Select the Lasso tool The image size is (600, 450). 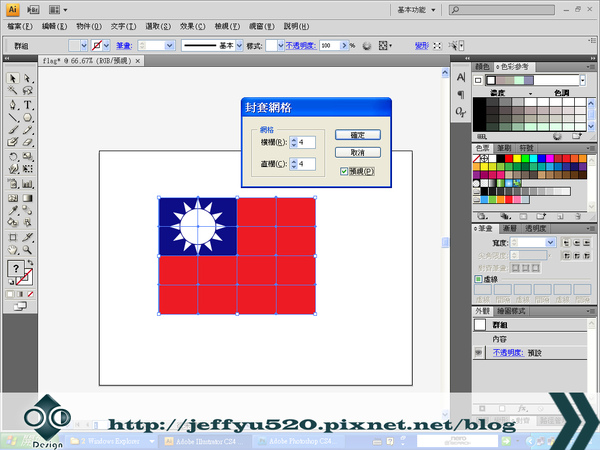click(27, 90)
